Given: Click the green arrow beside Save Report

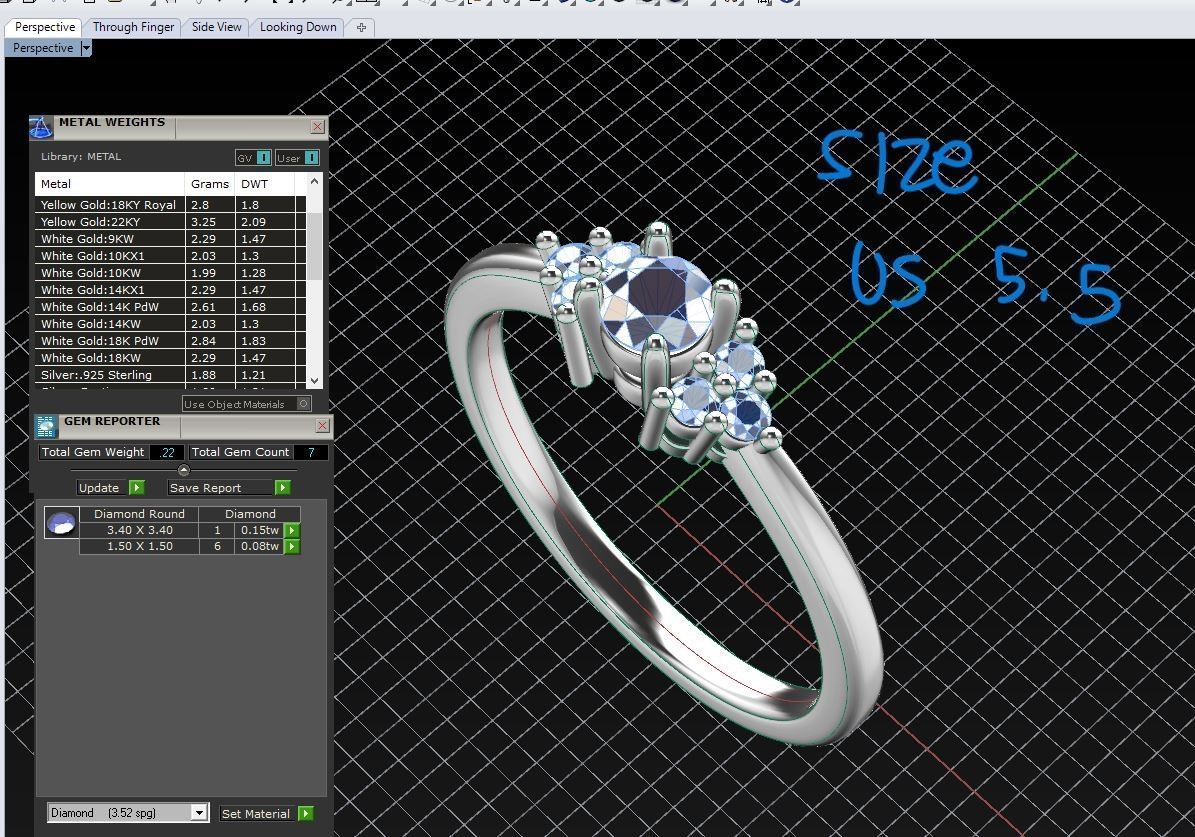Looking at the screenshot, I should tap(283, 488).
